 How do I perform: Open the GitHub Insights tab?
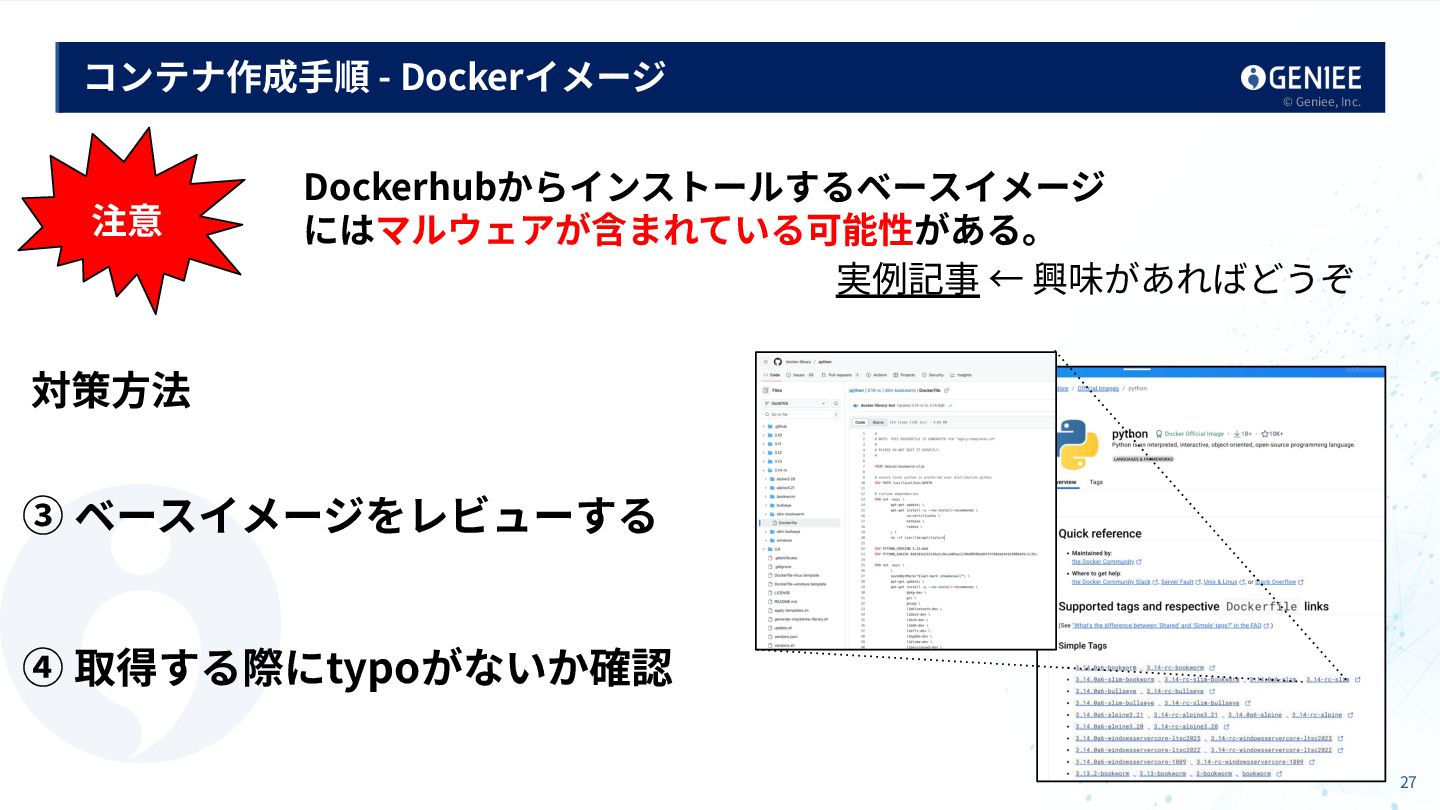pyautogui.click(x=961, y=375)
